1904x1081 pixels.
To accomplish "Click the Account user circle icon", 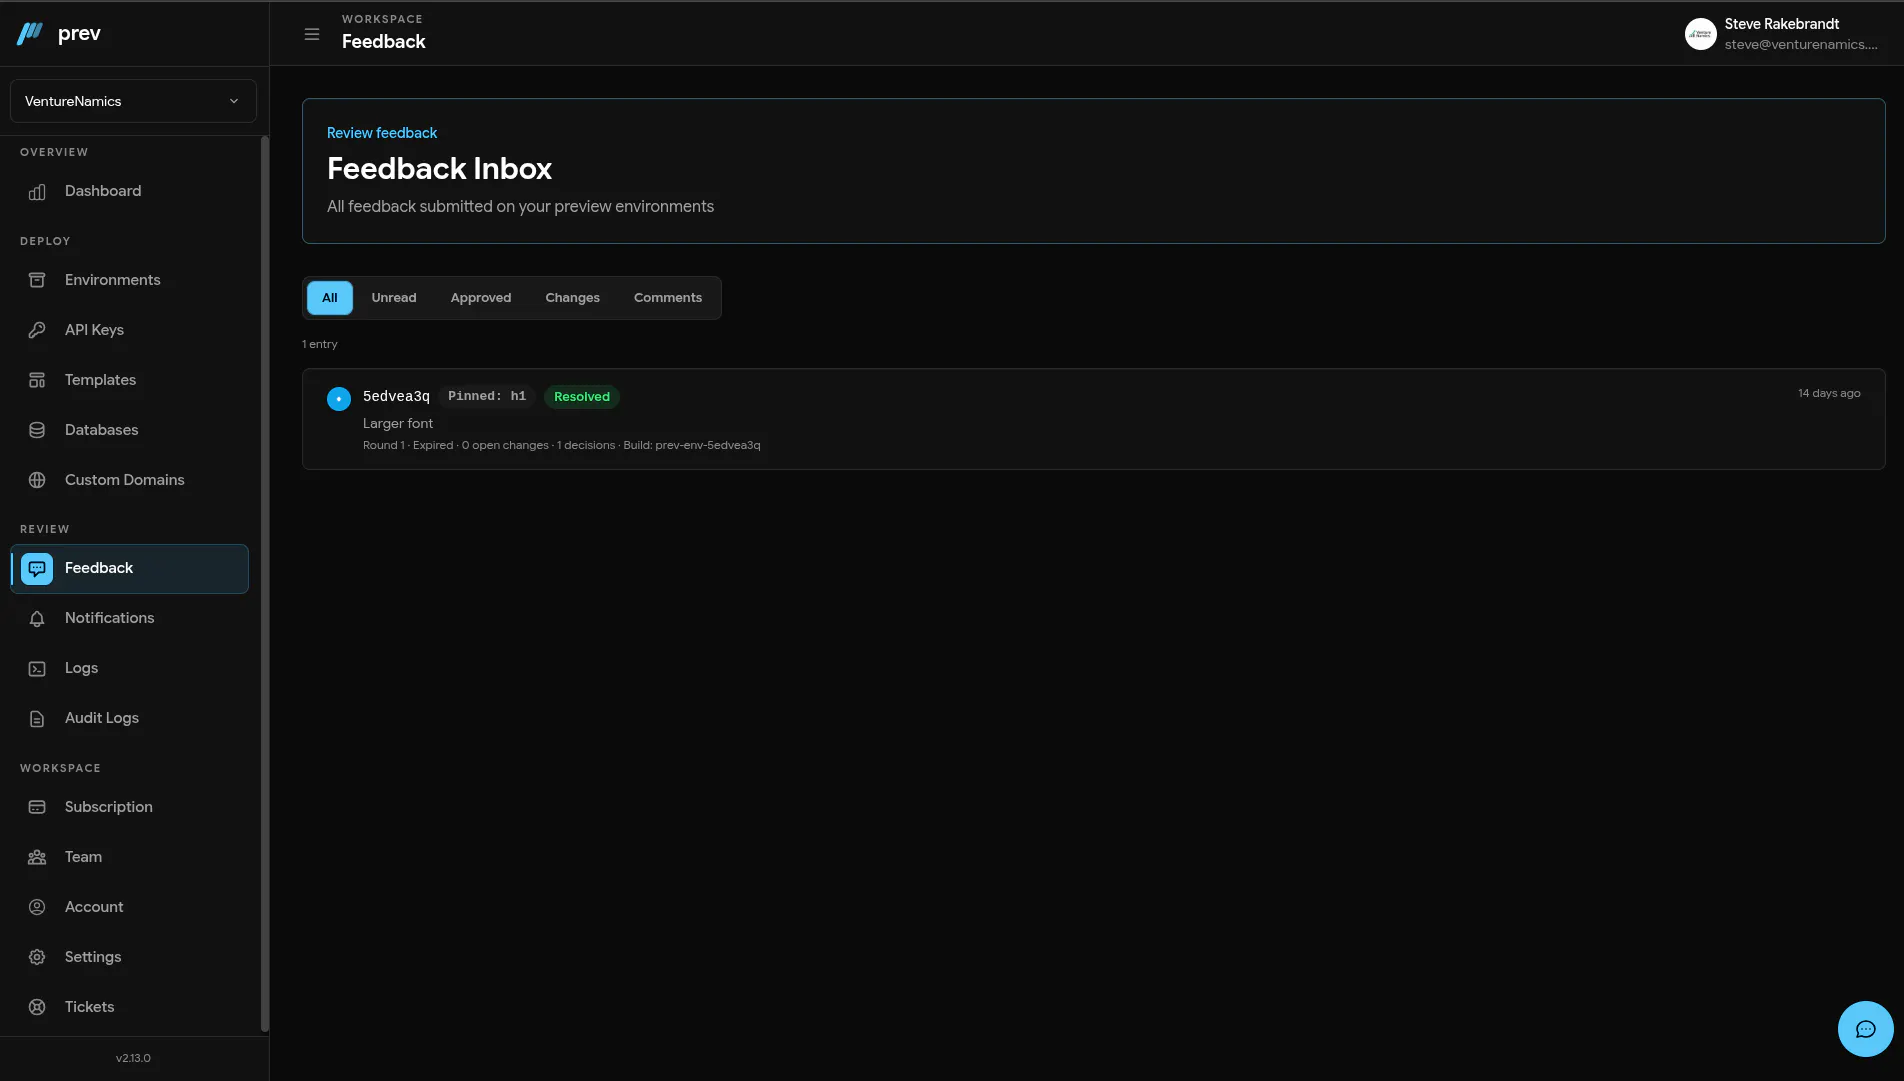I will [37, 907].
